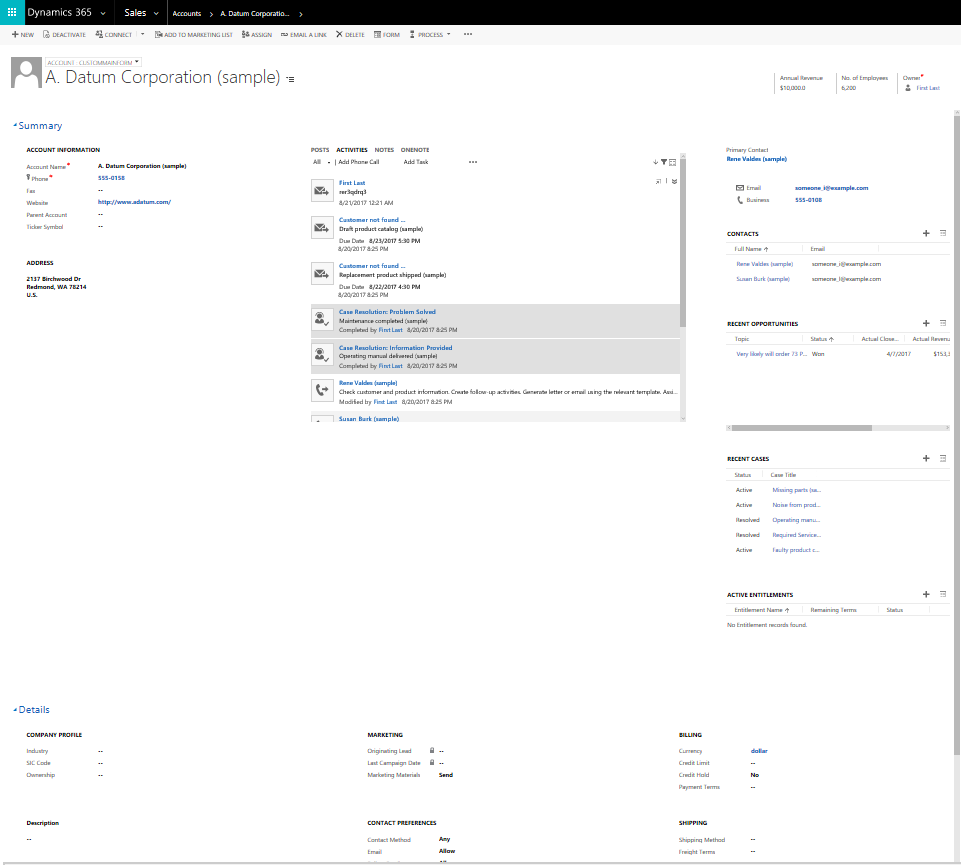Collapse the Details section
Screen dimensions: 961x865
(x=15, y=710)
